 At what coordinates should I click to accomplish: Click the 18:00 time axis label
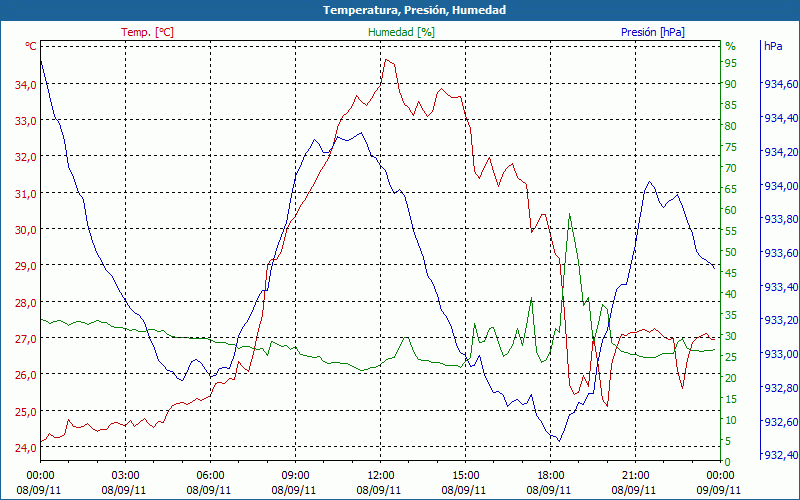550,475
